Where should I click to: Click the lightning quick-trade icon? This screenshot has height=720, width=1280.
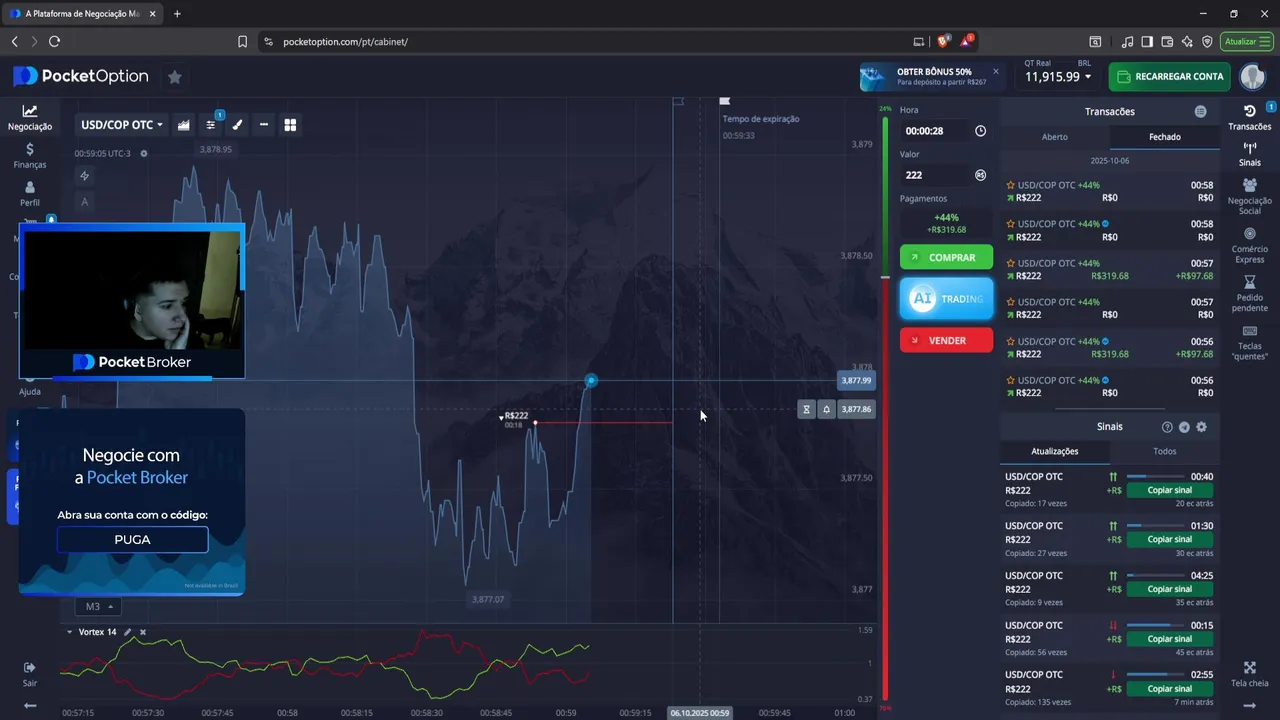(x=85, y=176)
